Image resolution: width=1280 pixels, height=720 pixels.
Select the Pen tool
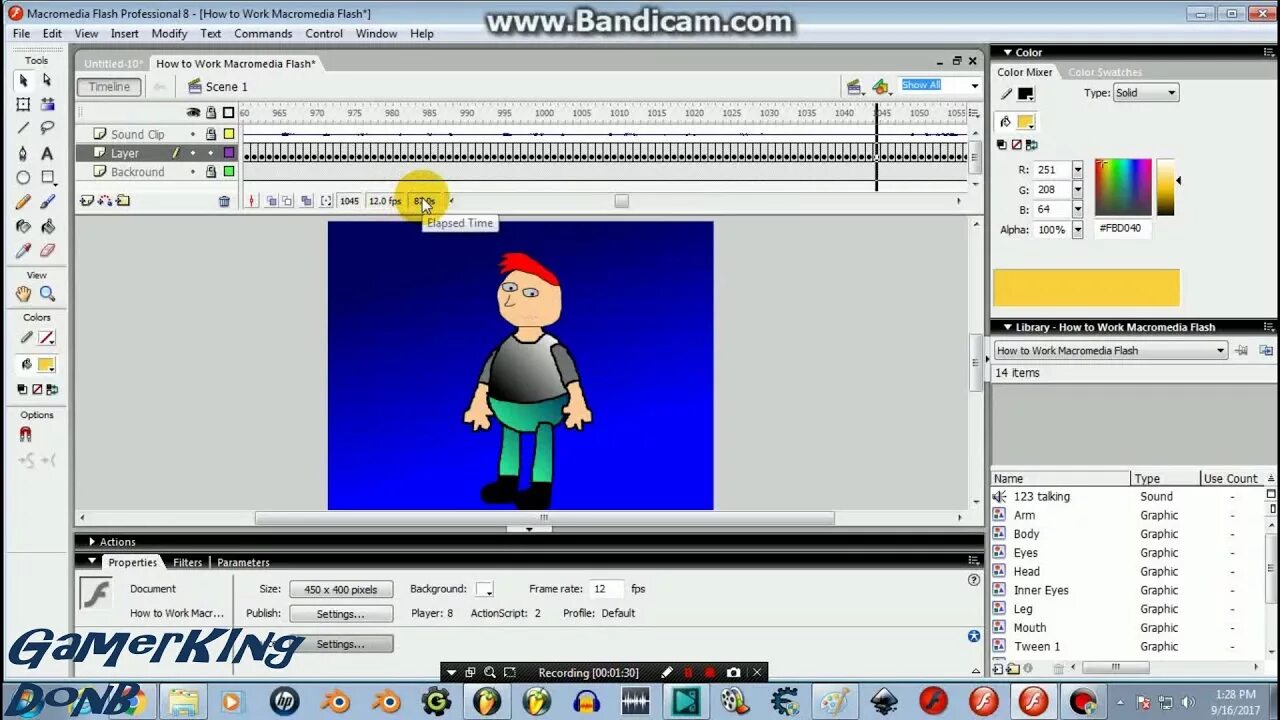[23, 153]
